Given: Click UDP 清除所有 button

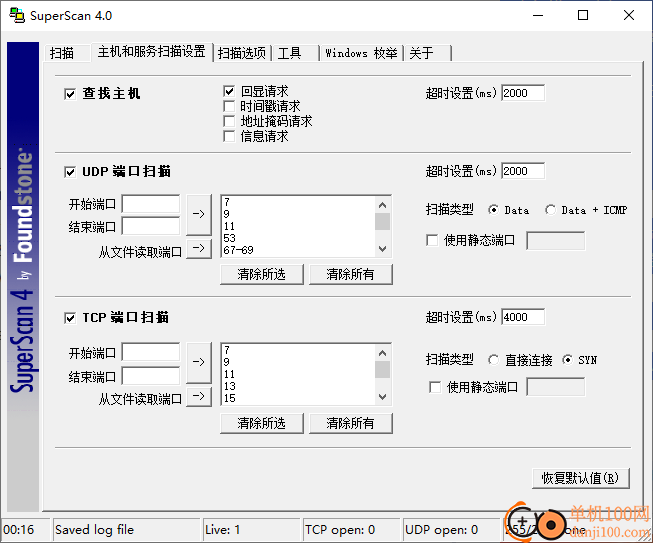Looking at the screenshot, I should 350,274.
